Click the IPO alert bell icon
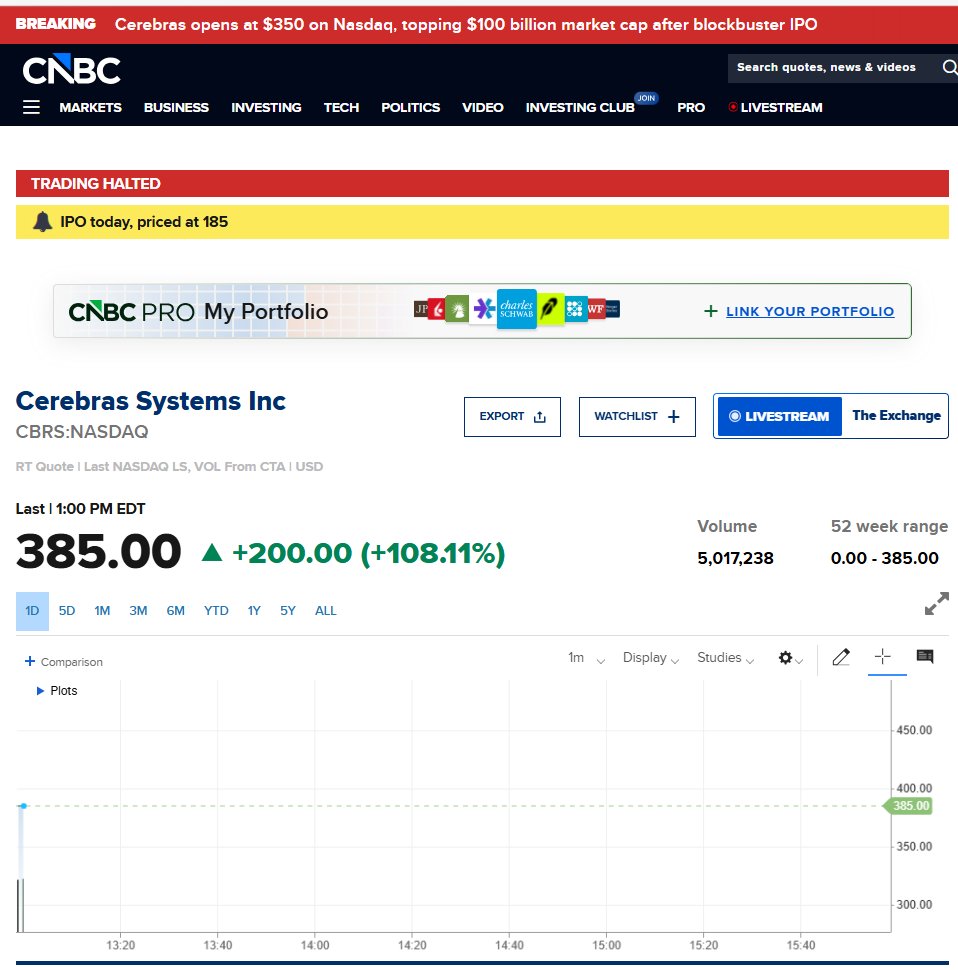The image size is (958, 970). [42, 221]
